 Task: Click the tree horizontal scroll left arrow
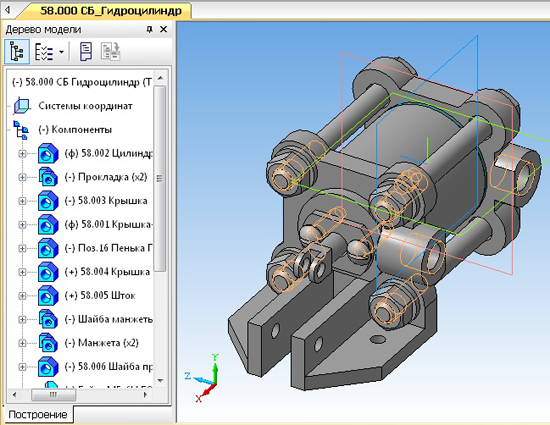[14, 395]
